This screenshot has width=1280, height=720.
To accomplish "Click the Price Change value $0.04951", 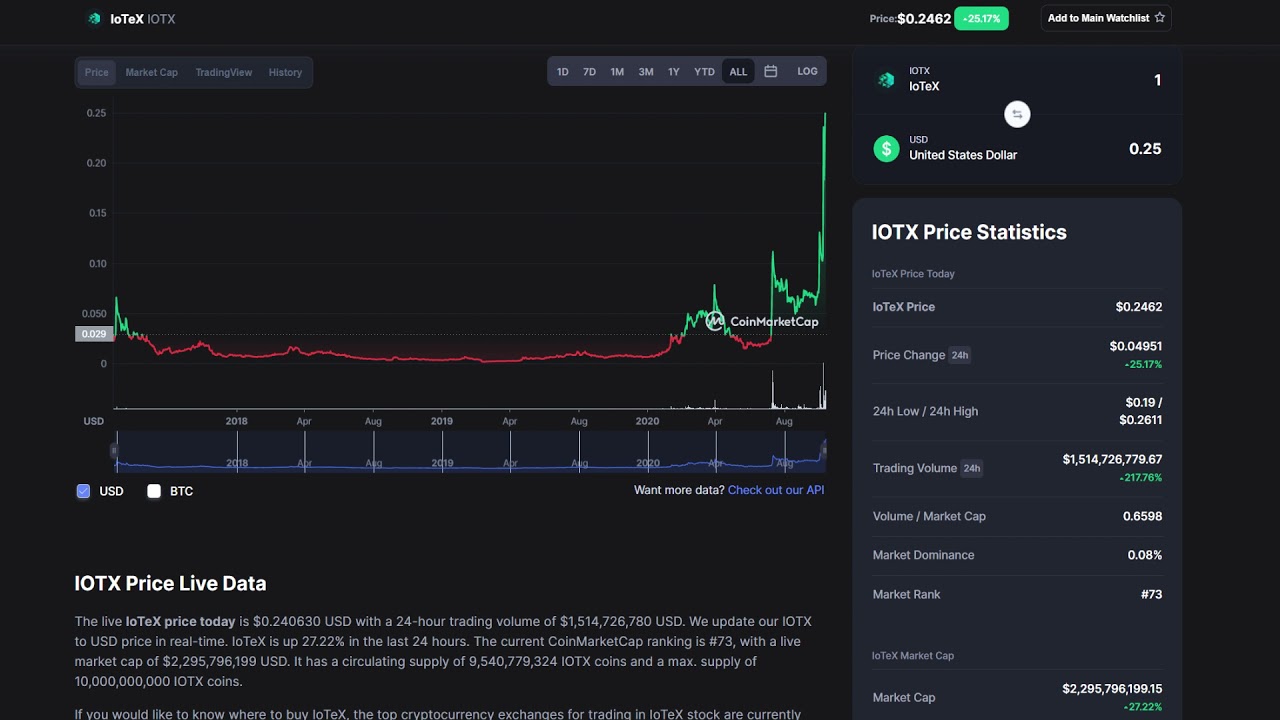I will point(1136,346).
